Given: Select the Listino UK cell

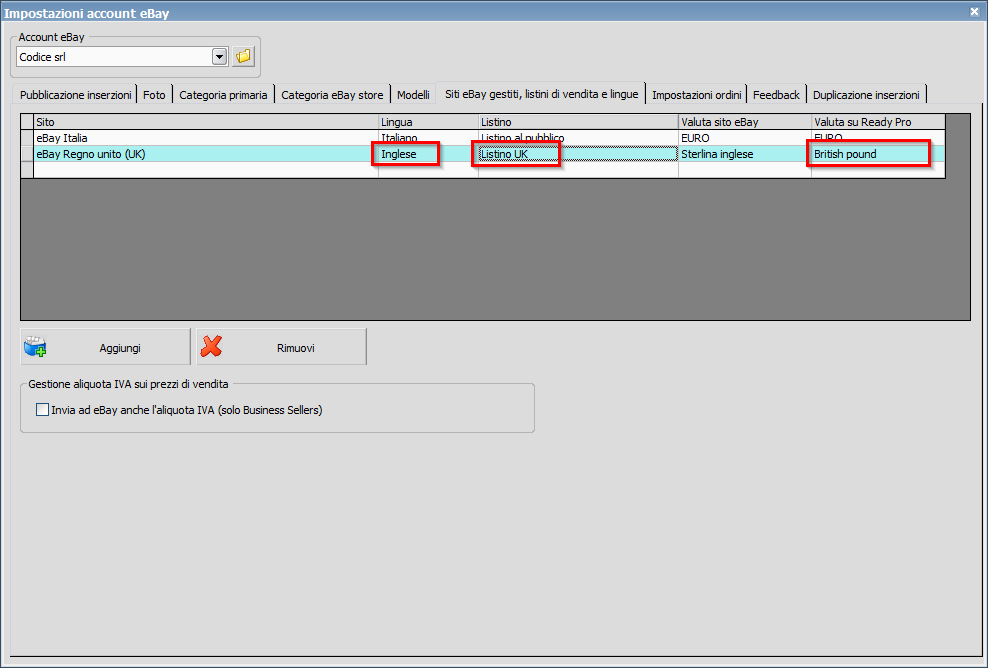Looking at the screenshot, I should pyautogui.click(x=578, y=154).
